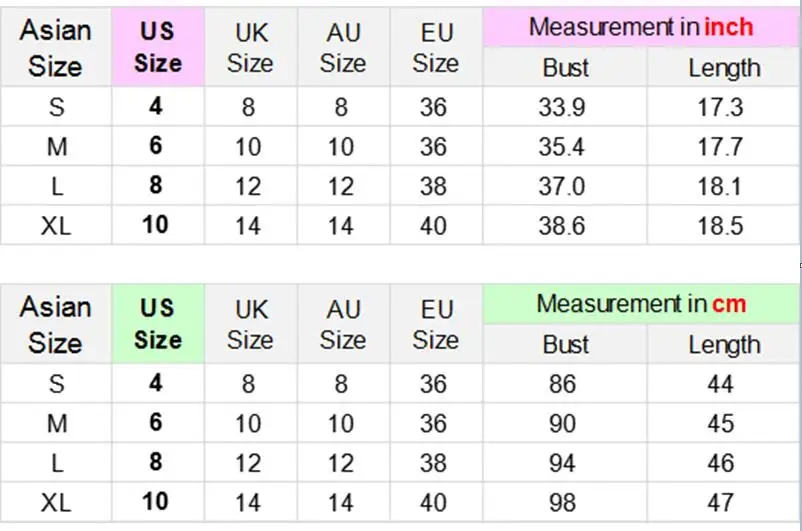Screen dimensions: 802x531
Task: Click the 17.3 length cell
Action: tap(720, 107)
